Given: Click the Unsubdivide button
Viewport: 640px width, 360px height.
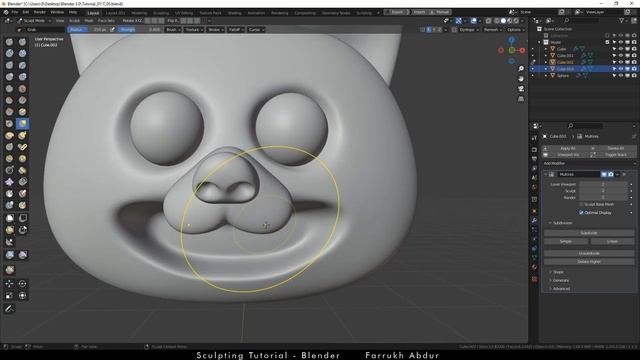Looking at the screenshot, I should pyautogui.click(x=589, y=253).
